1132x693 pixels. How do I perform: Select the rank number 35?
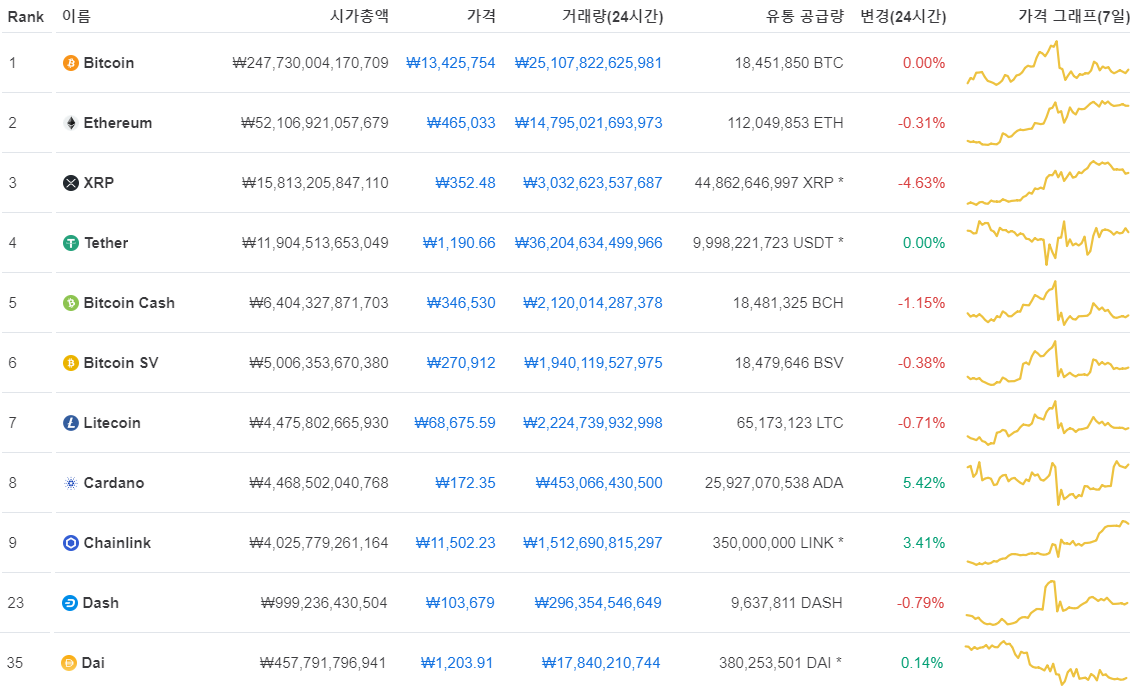(x=15, y=662)
